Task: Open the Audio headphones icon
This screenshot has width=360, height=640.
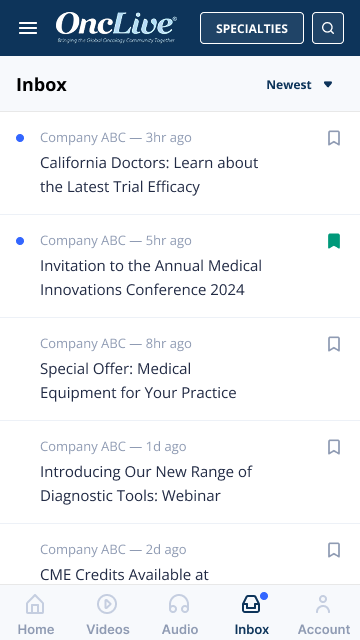Action: [x=179, y=604]
